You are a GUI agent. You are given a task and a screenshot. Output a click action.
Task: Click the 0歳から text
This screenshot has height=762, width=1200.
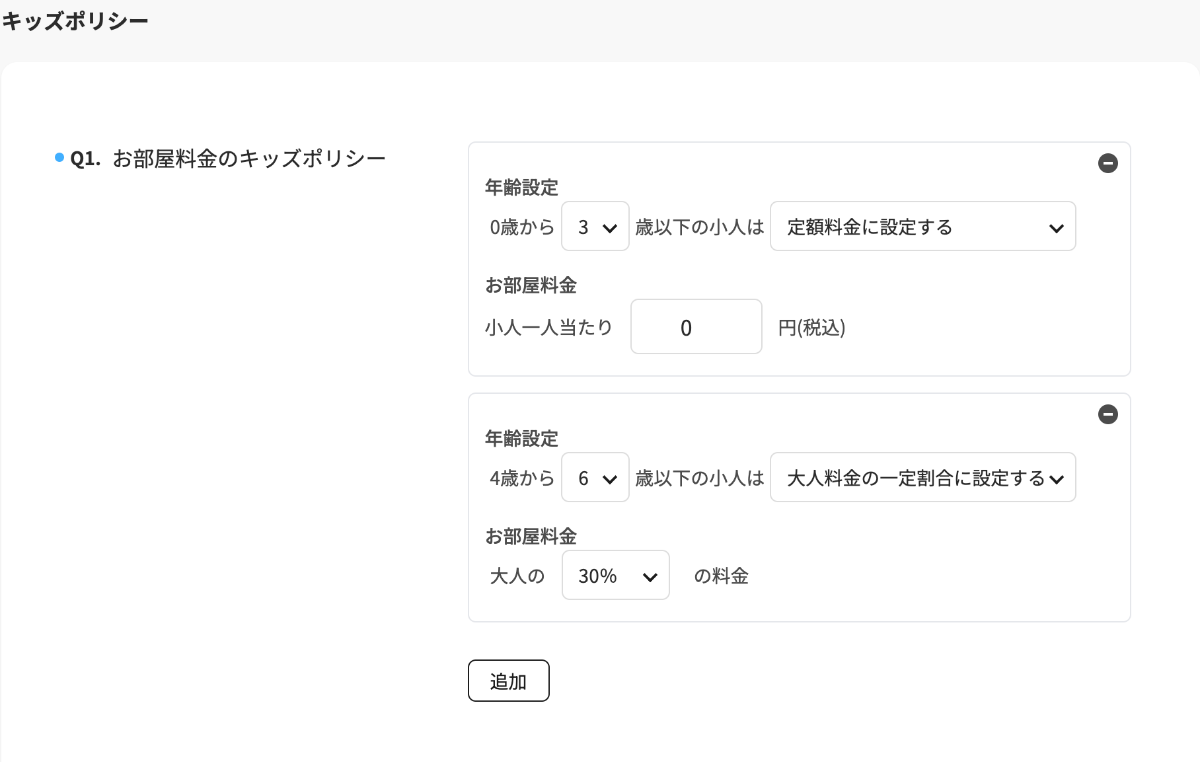click(x=521, y=227)
